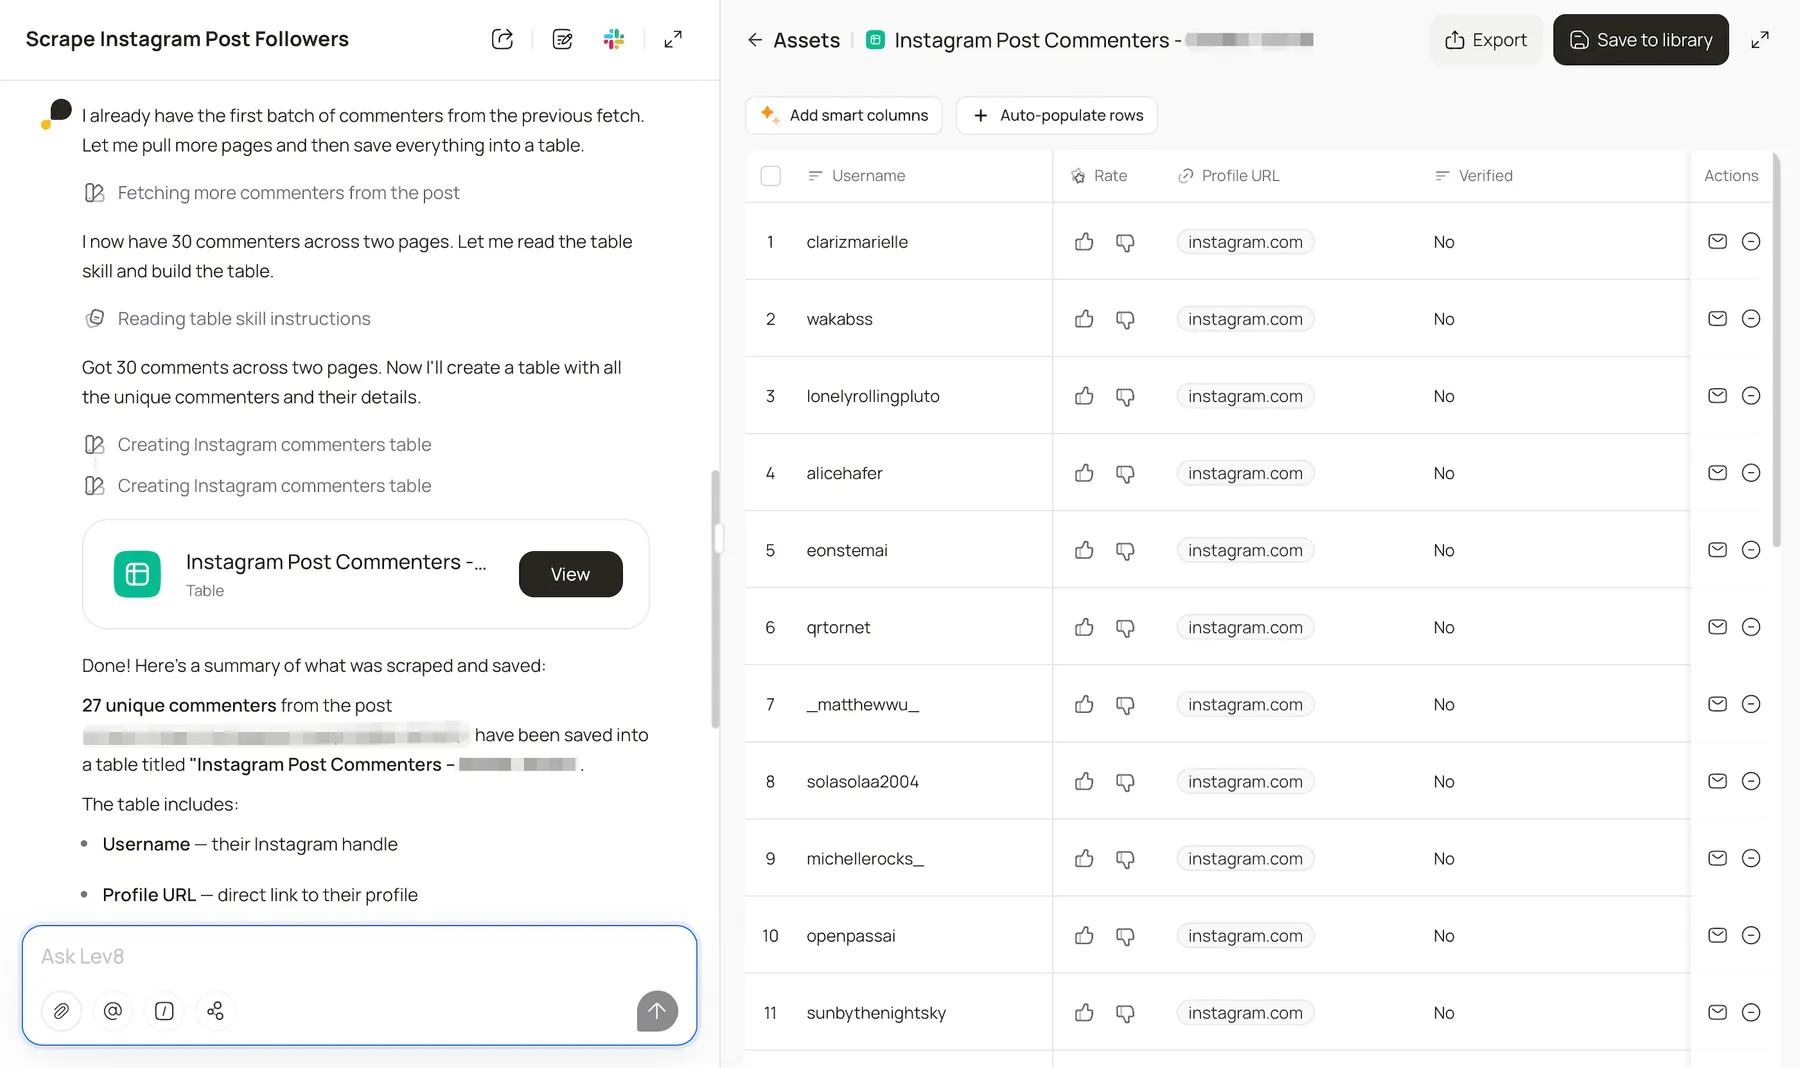
Task: Open instagram.com link for eonstemai
Action: [x=1245, y=550]
